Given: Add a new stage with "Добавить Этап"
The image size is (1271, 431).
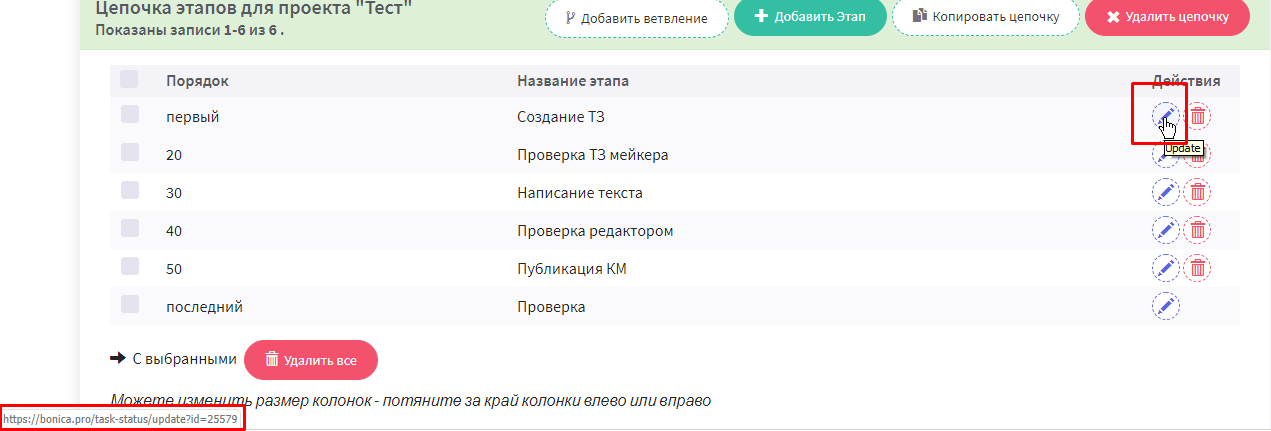Looking at the screenshot, I should (809, 17).
